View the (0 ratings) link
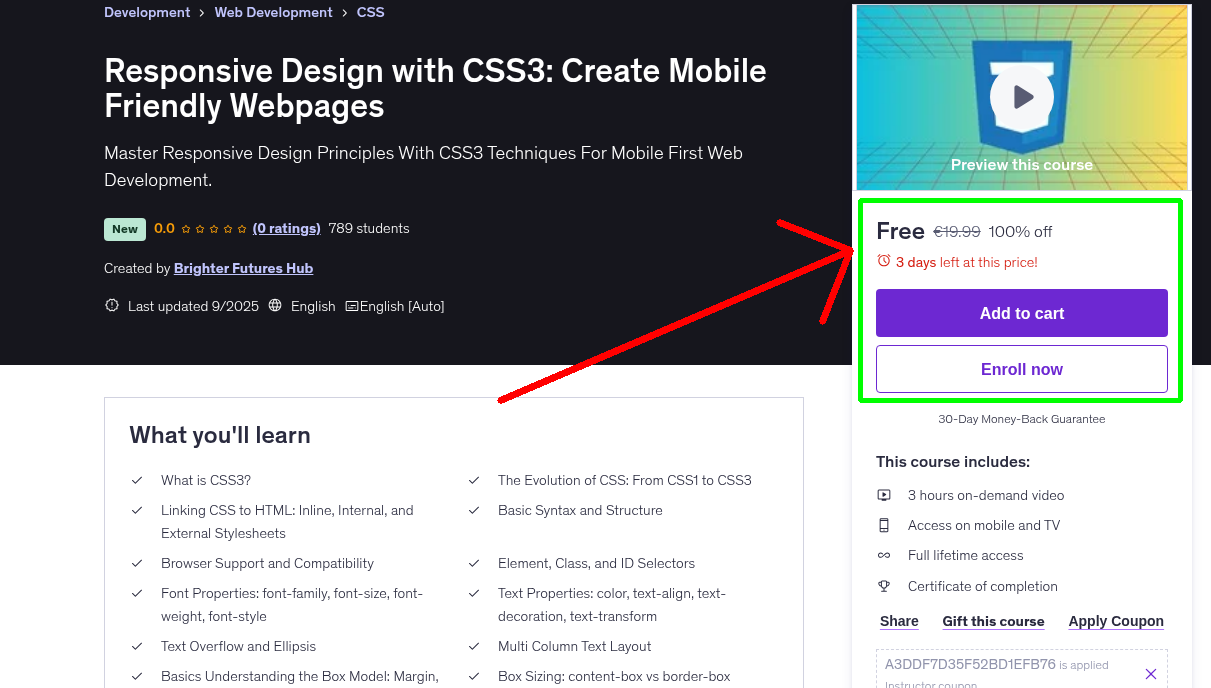The width and height of the screenshot is (1211, 688). (286, 228)
